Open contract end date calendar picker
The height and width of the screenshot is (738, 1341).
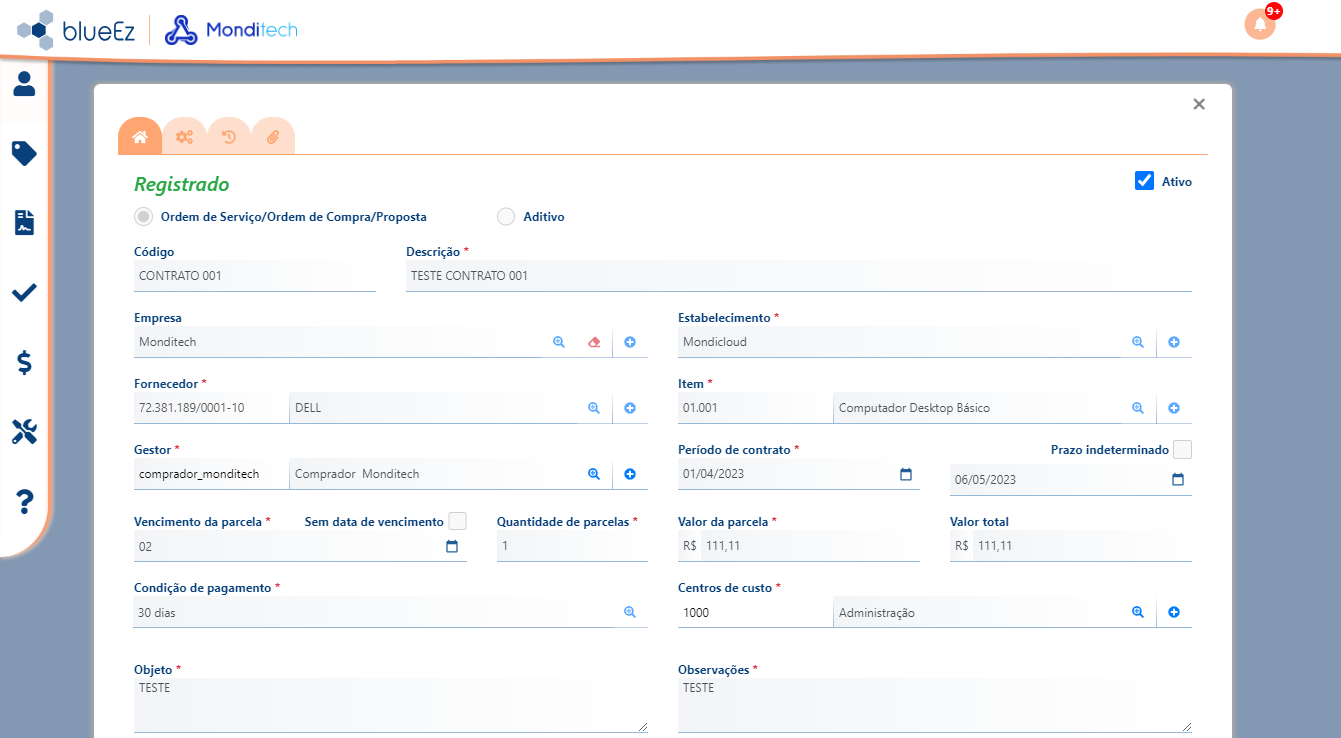pyautogui.click(x=1178, y=480)
